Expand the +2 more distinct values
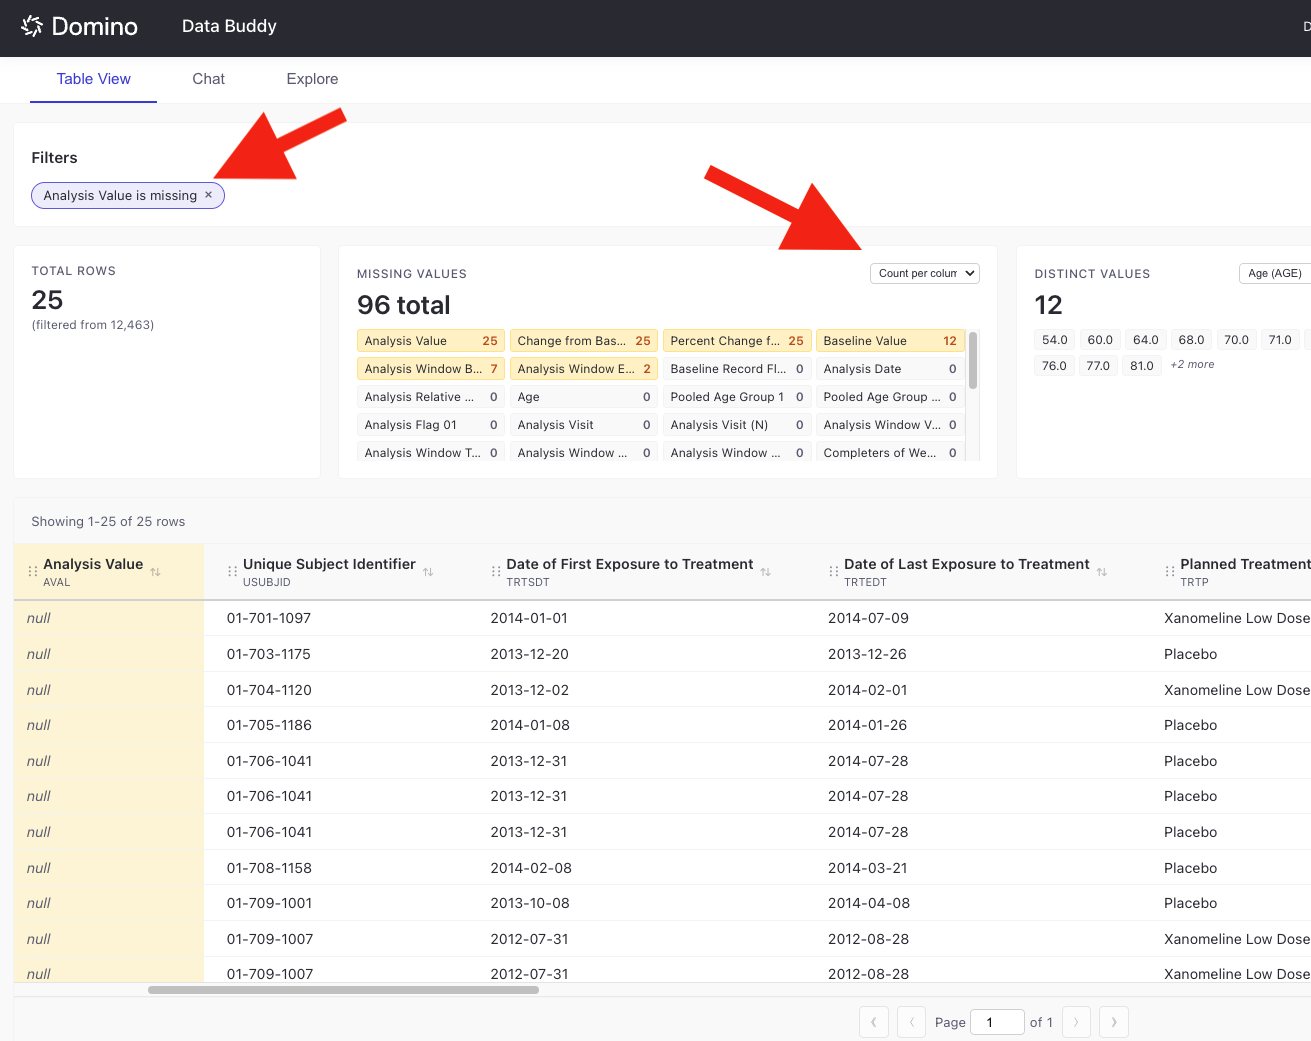 click(x=1192, y=365)
